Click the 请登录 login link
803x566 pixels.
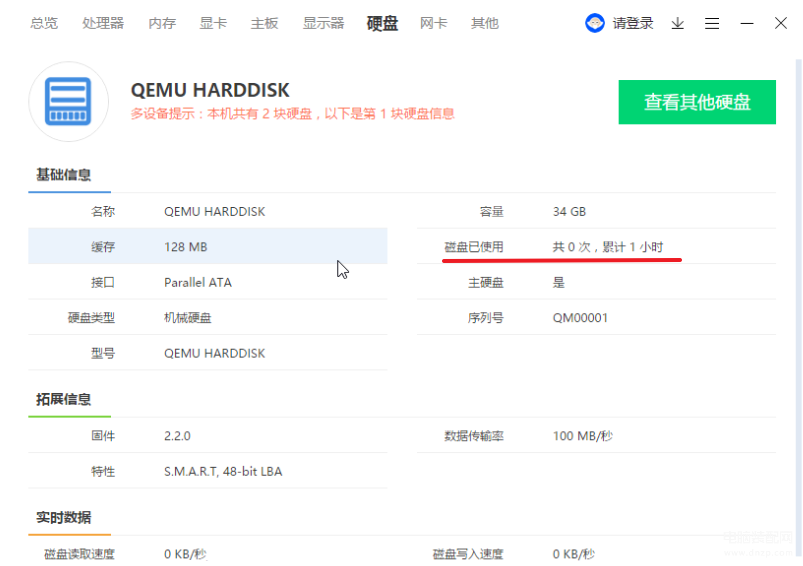coord(632,23)
